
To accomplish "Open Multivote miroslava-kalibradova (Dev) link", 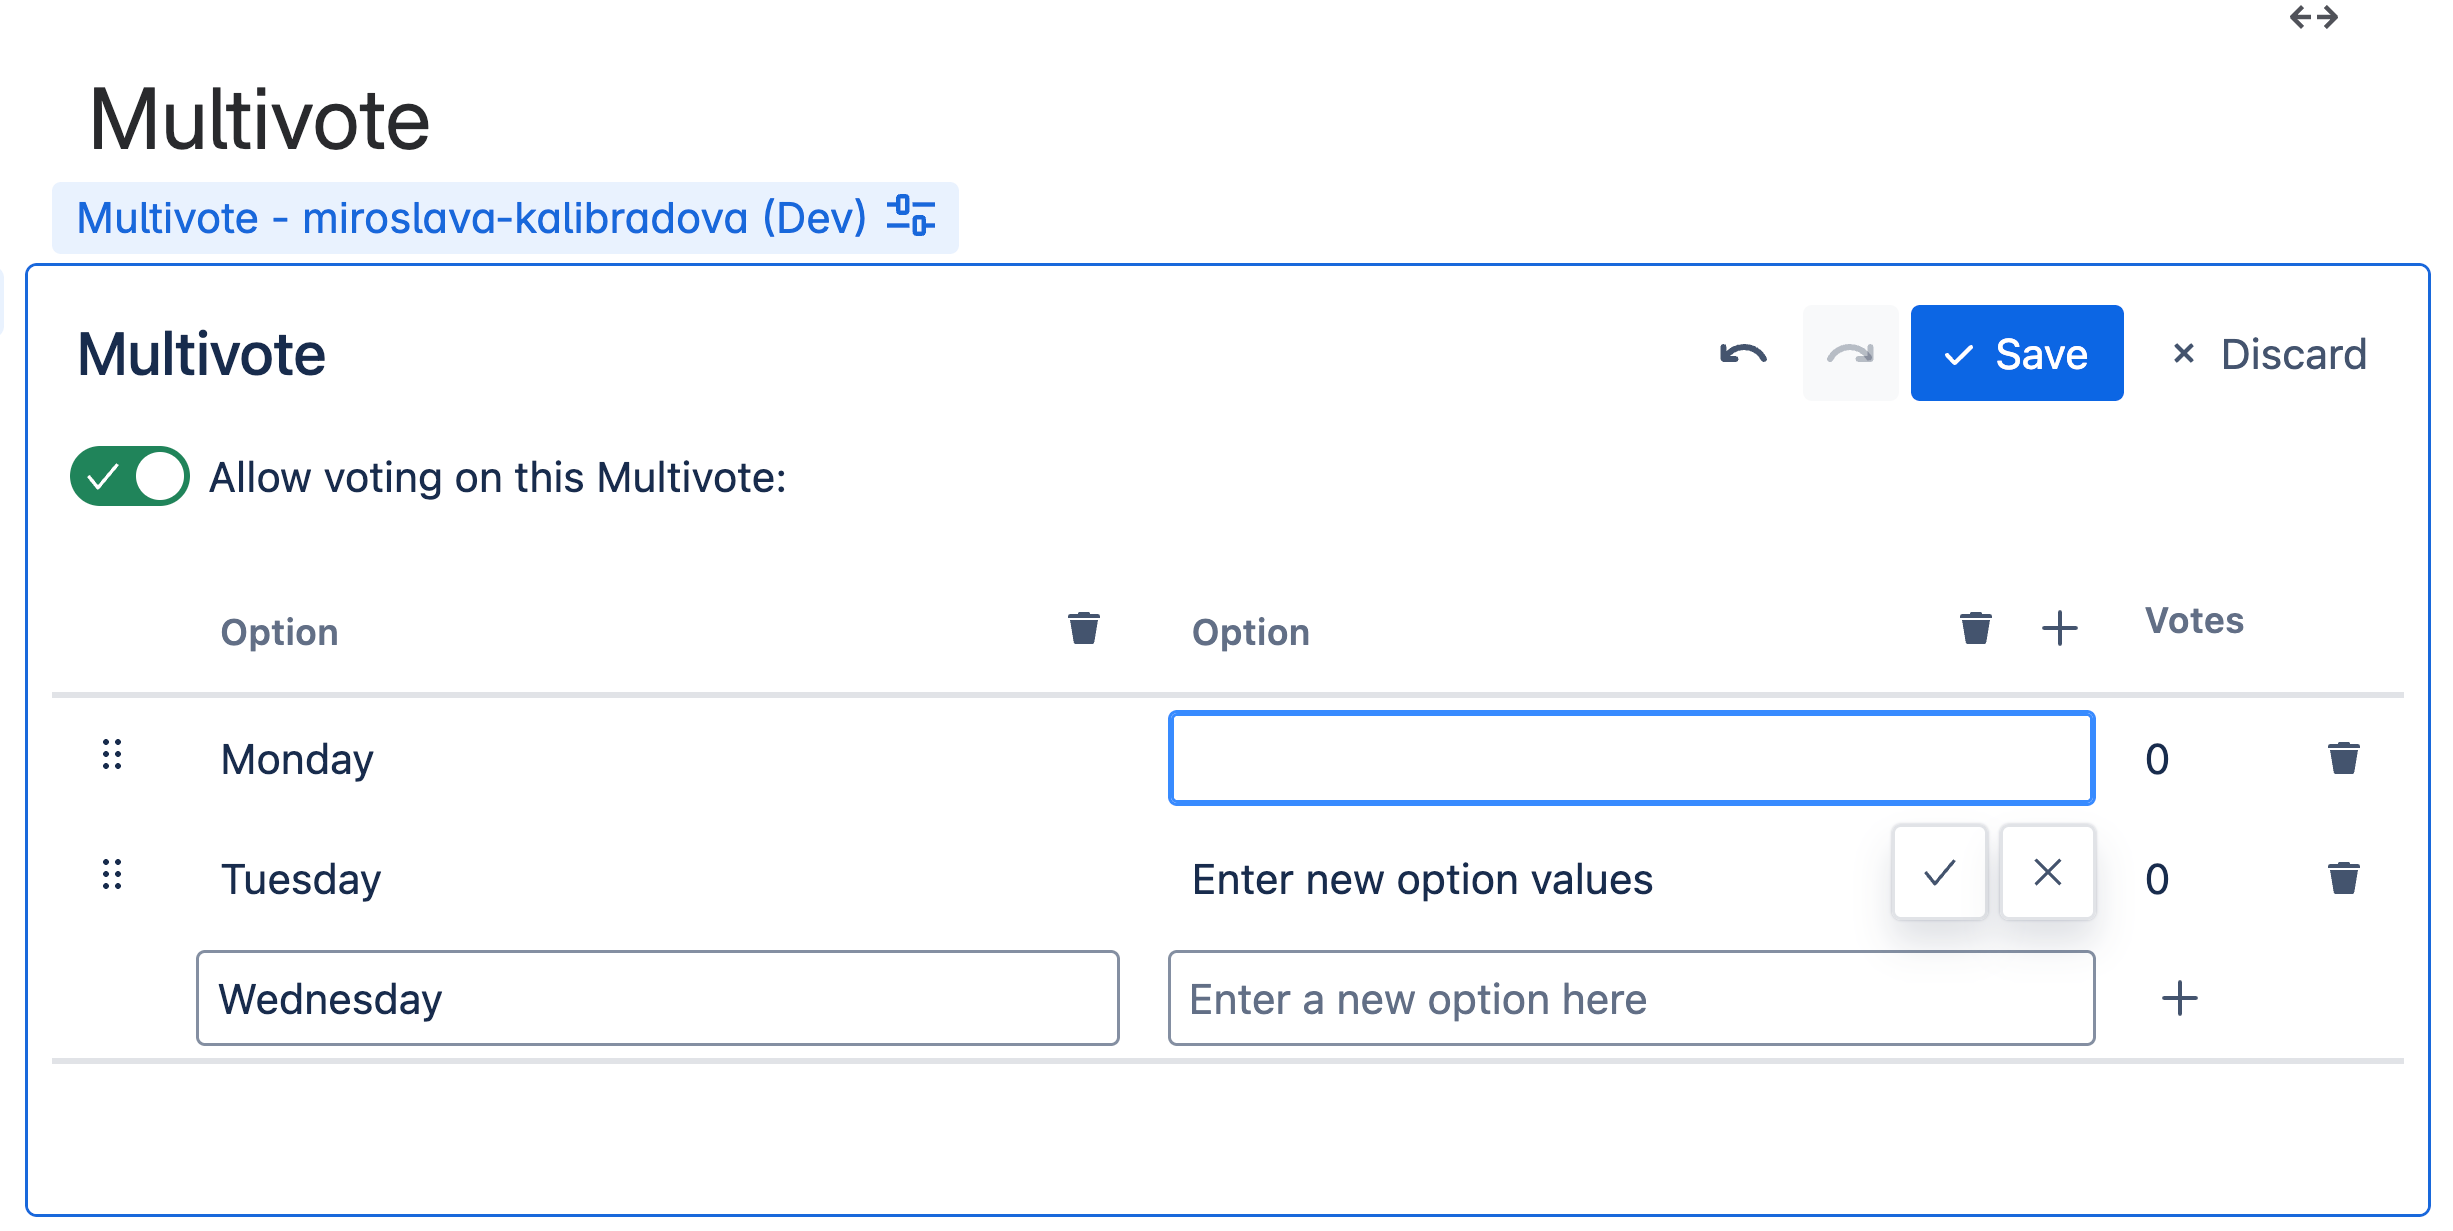I will click(471, 218).
